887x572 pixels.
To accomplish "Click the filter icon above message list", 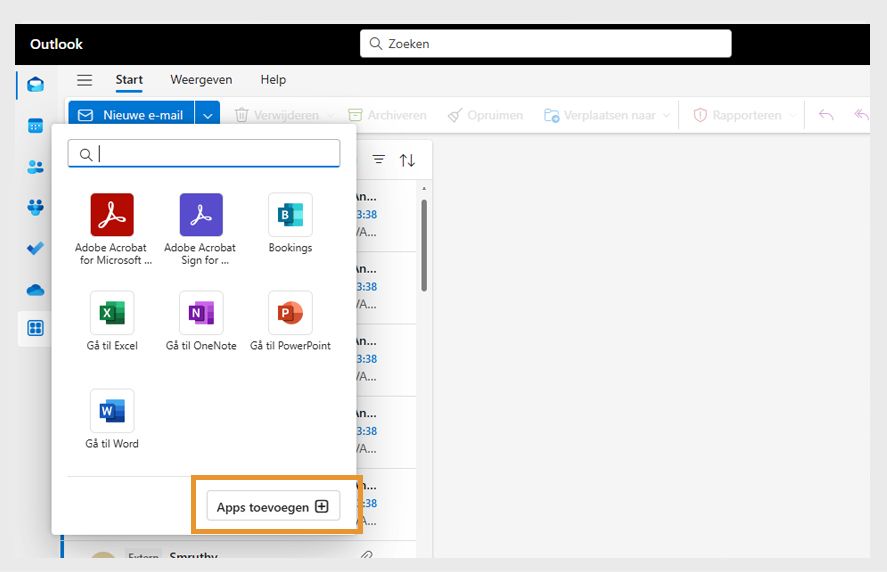I will click(378, 160).
